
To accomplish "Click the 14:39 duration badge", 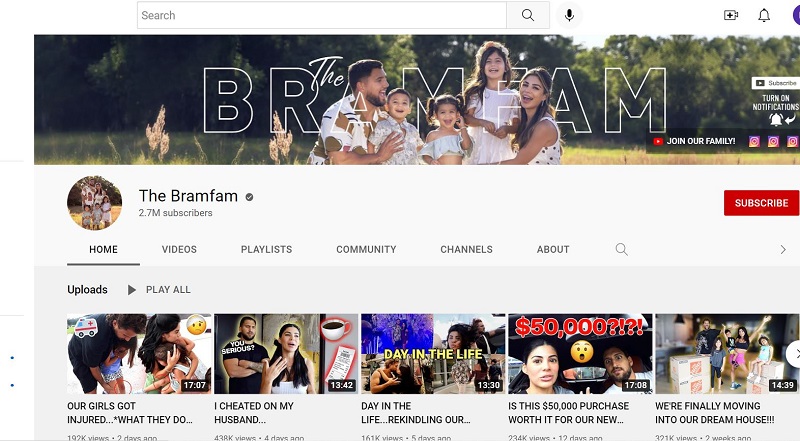I will pyautogui.click(x=783, y=385).
